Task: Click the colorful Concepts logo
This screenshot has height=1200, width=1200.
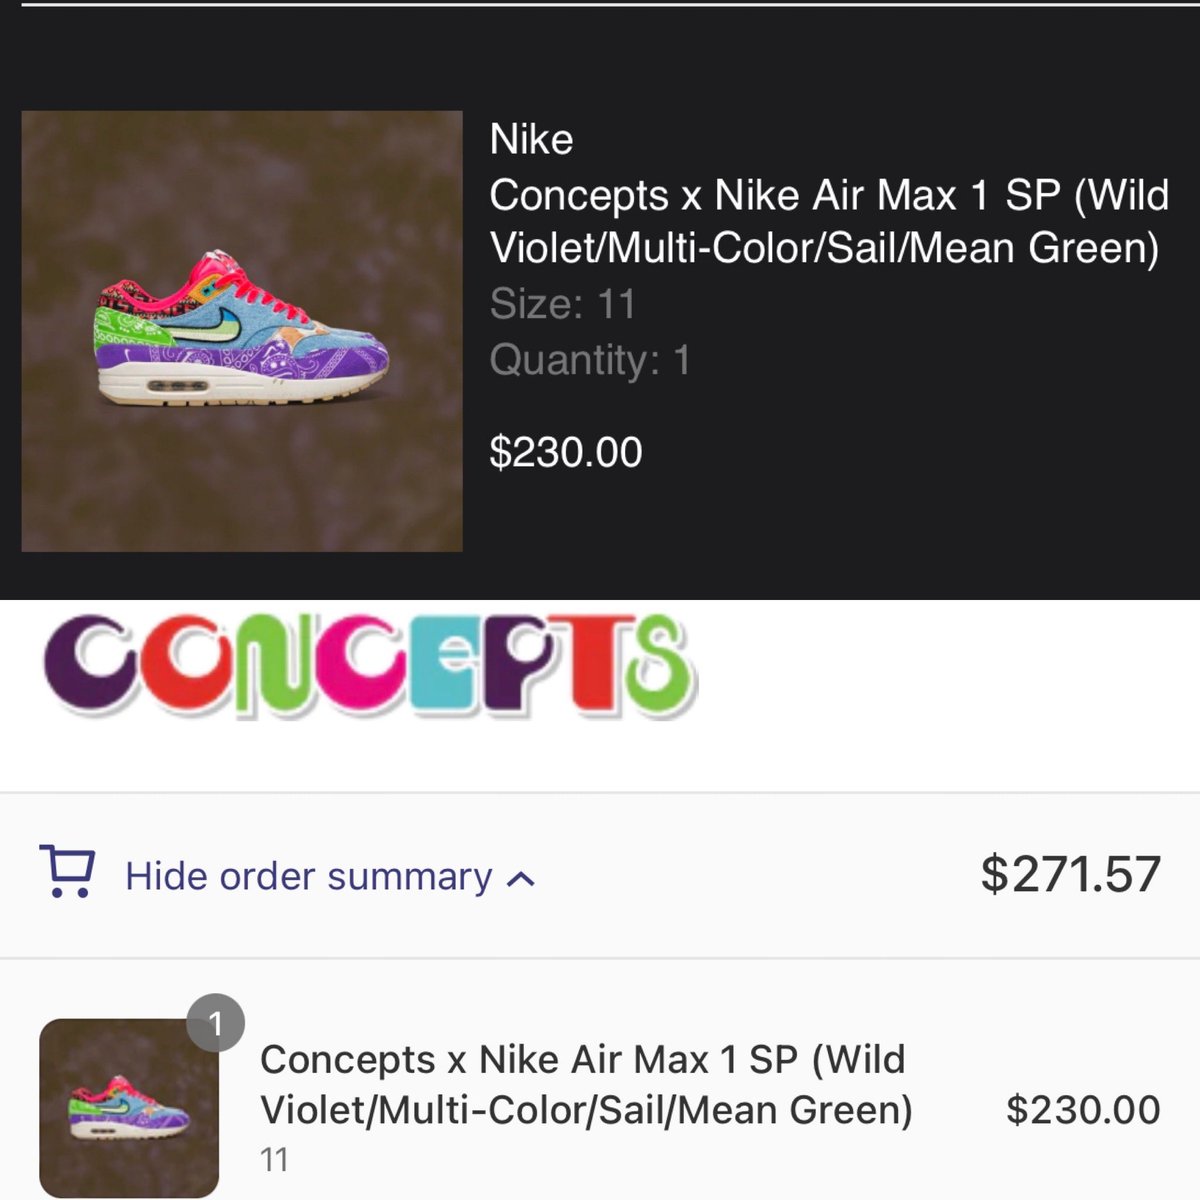Action: (369, 663)
